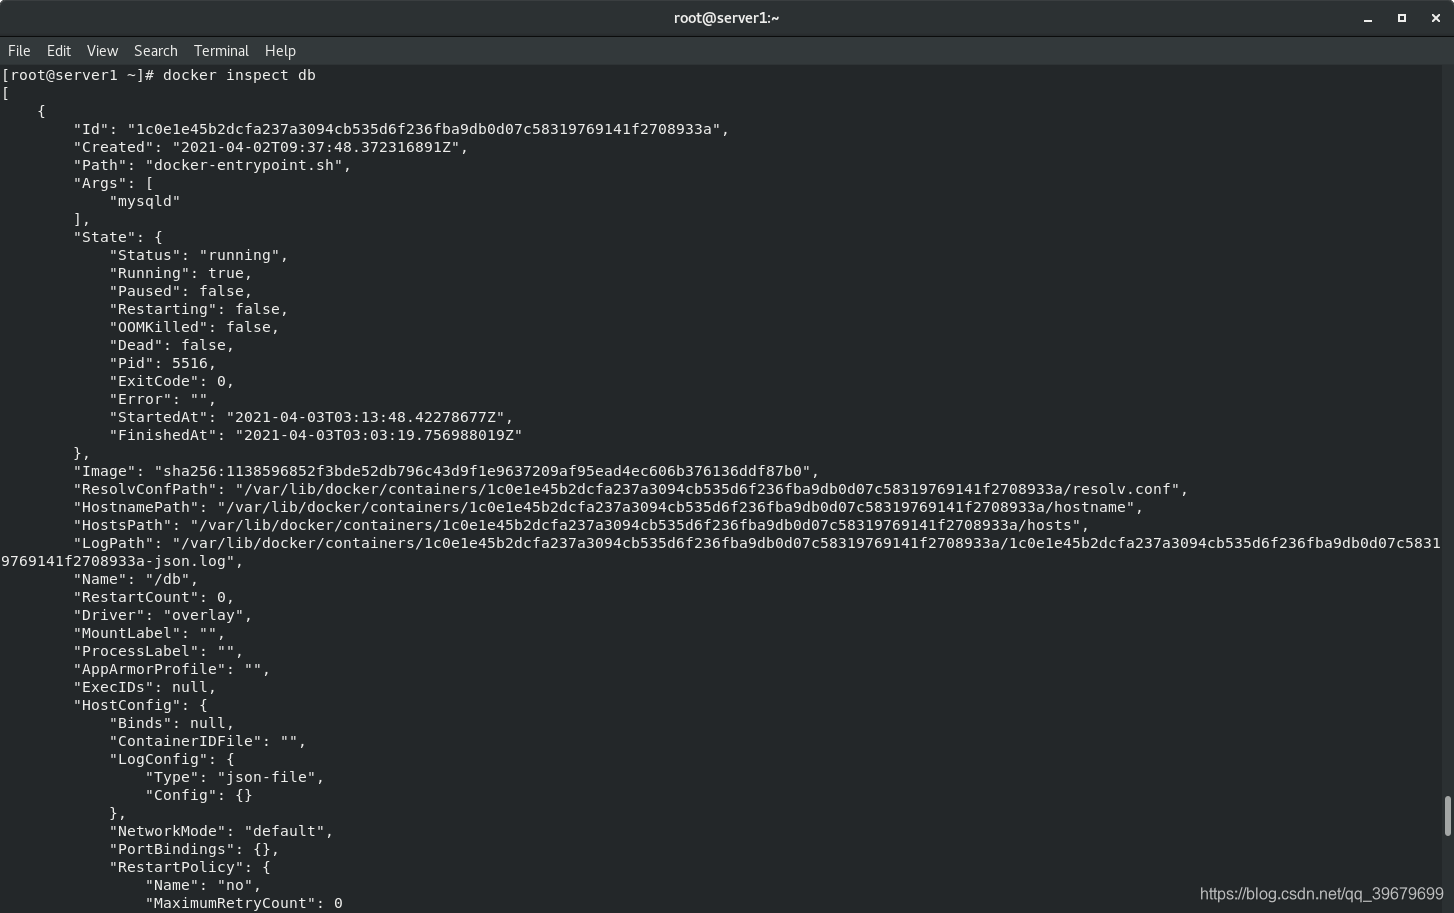Click the "Name": "no" line

203,885
